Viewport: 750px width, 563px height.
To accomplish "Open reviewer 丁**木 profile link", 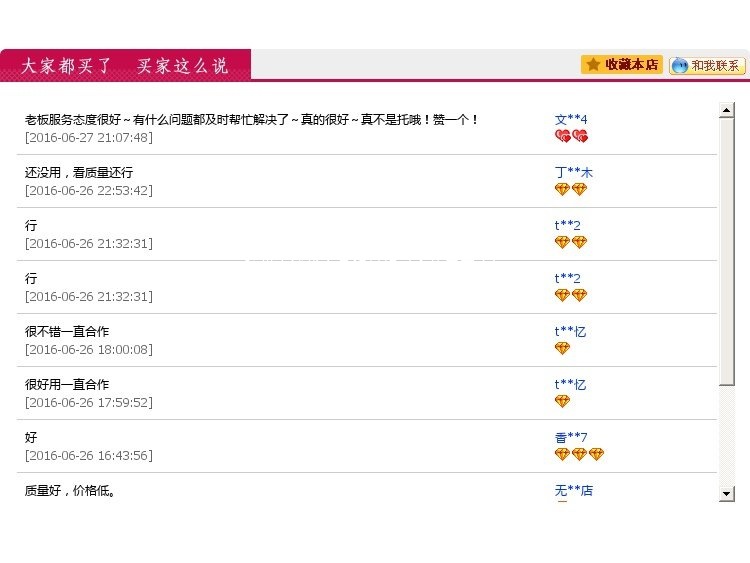I will pos(574,172).
